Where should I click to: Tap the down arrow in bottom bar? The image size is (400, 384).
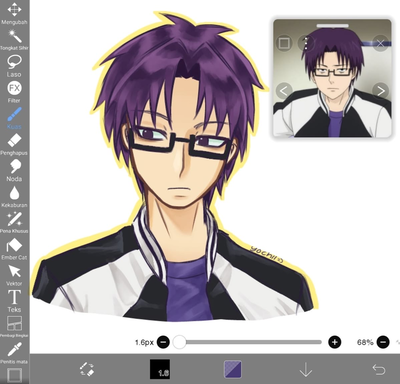(306, 369)
